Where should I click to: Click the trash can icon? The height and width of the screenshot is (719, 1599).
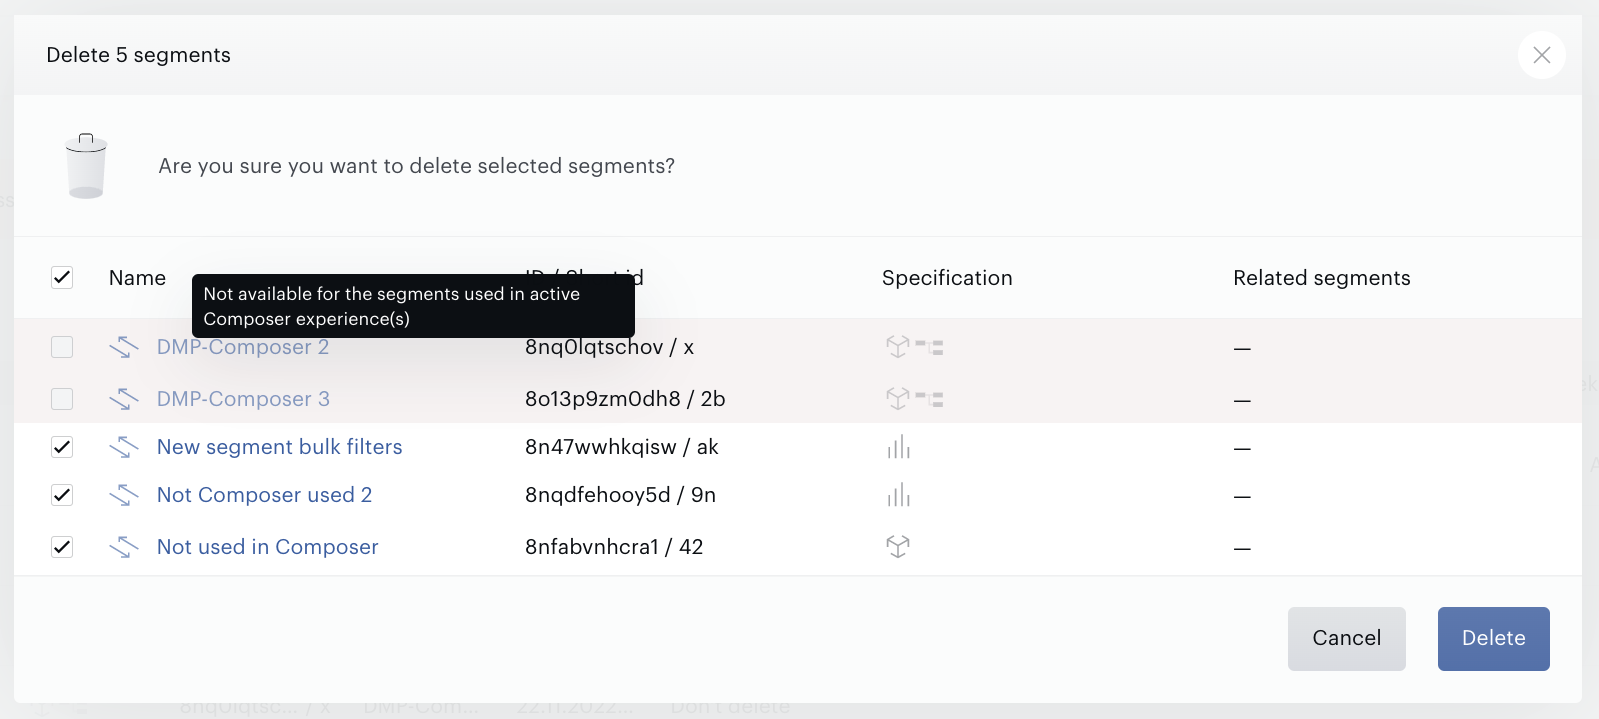tap(86, 166)
